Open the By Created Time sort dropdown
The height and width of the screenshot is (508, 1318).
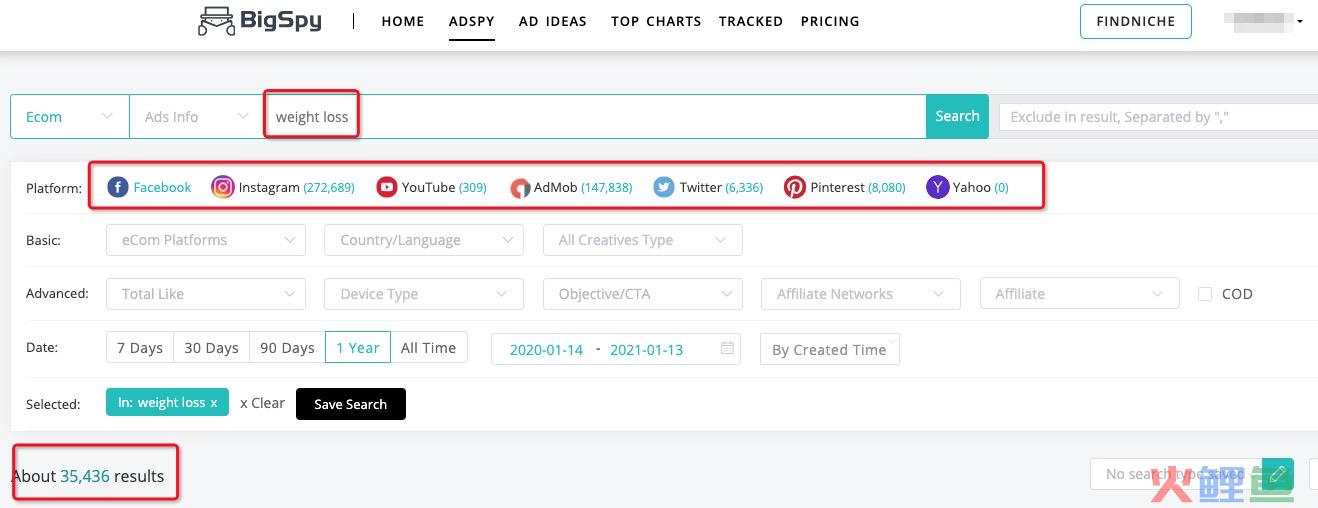coord(830,349)
